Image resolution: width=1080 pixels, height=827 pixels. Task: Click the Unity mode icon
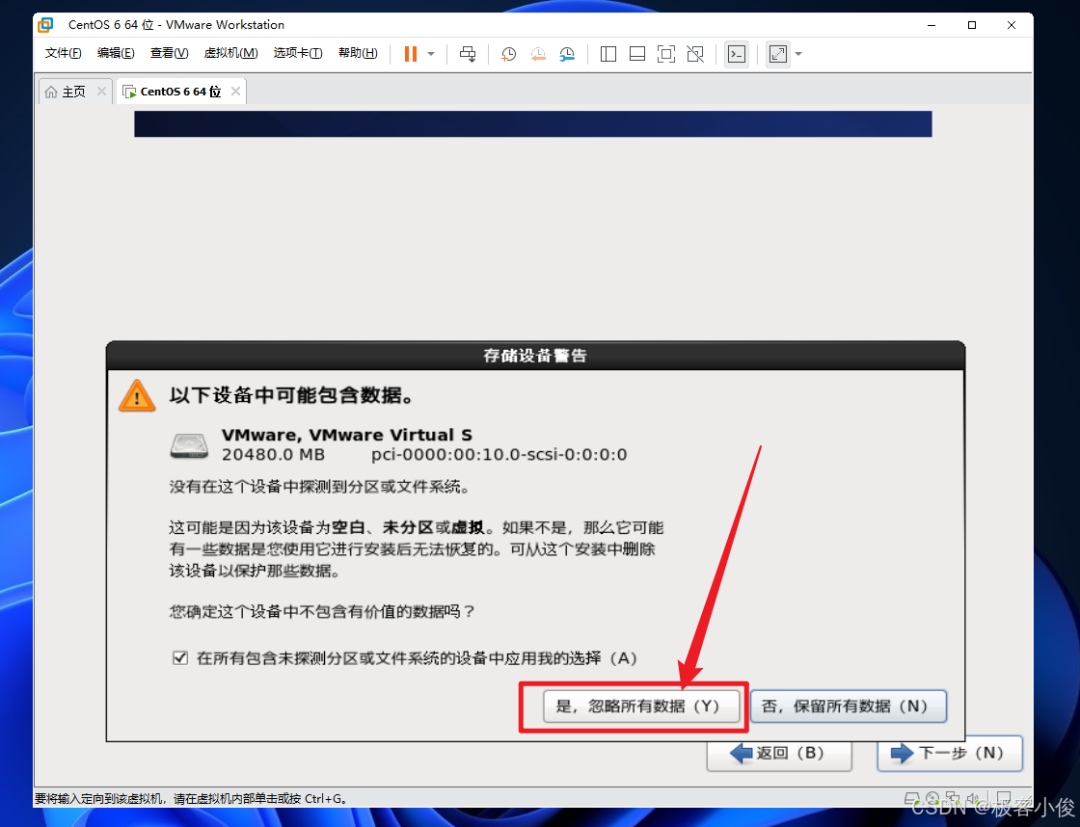pyautogui.click(x=696, y=54)
